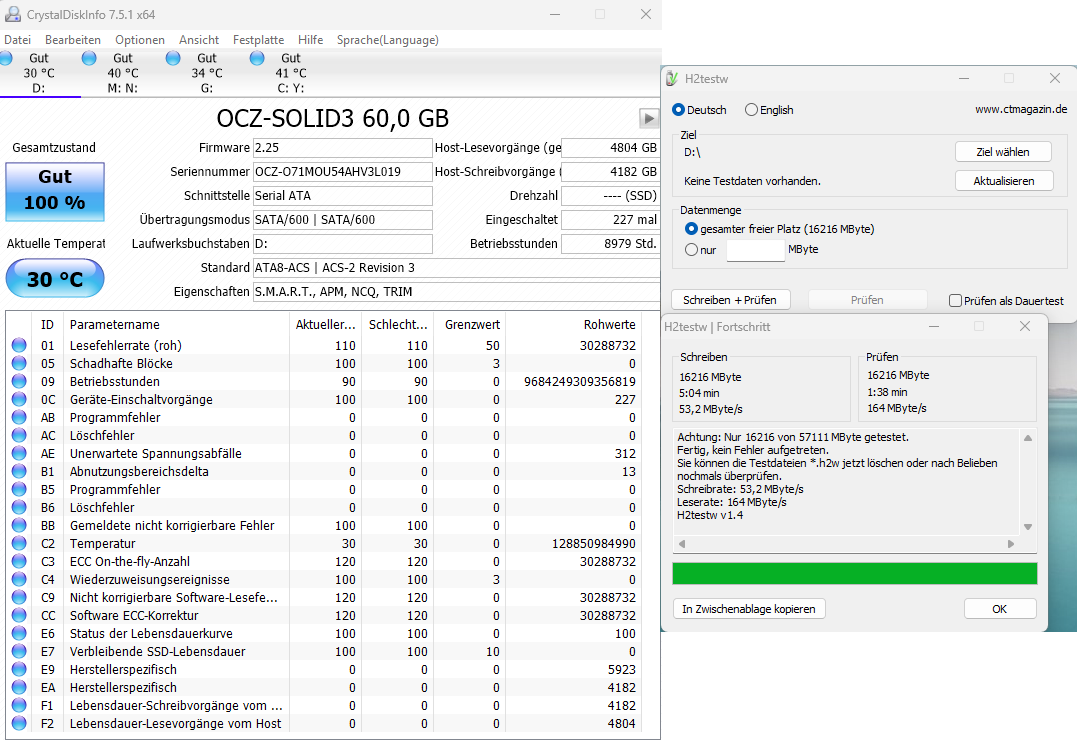Click status orb for Lesefehlerrate (roh) row
The width and height of the screenshot is (1079, 740).
19,345
